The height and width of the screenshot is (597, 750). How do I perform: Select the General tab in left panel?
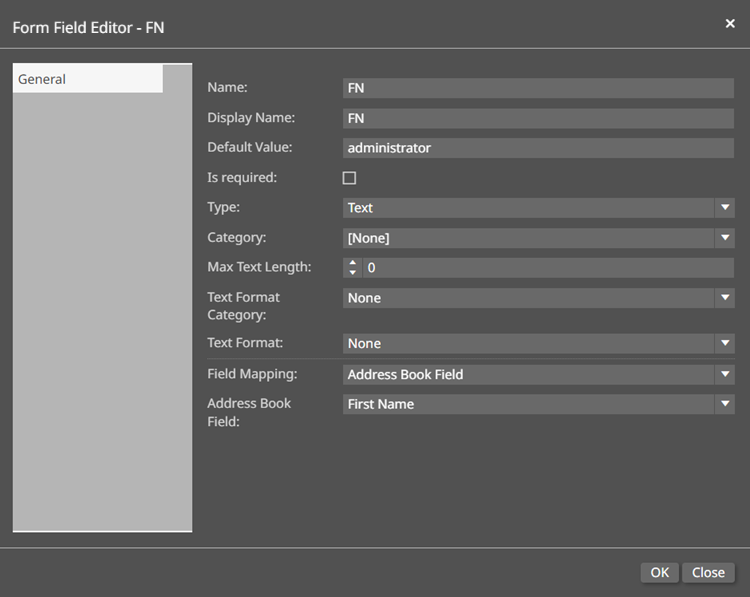click(x=88, y=79)
